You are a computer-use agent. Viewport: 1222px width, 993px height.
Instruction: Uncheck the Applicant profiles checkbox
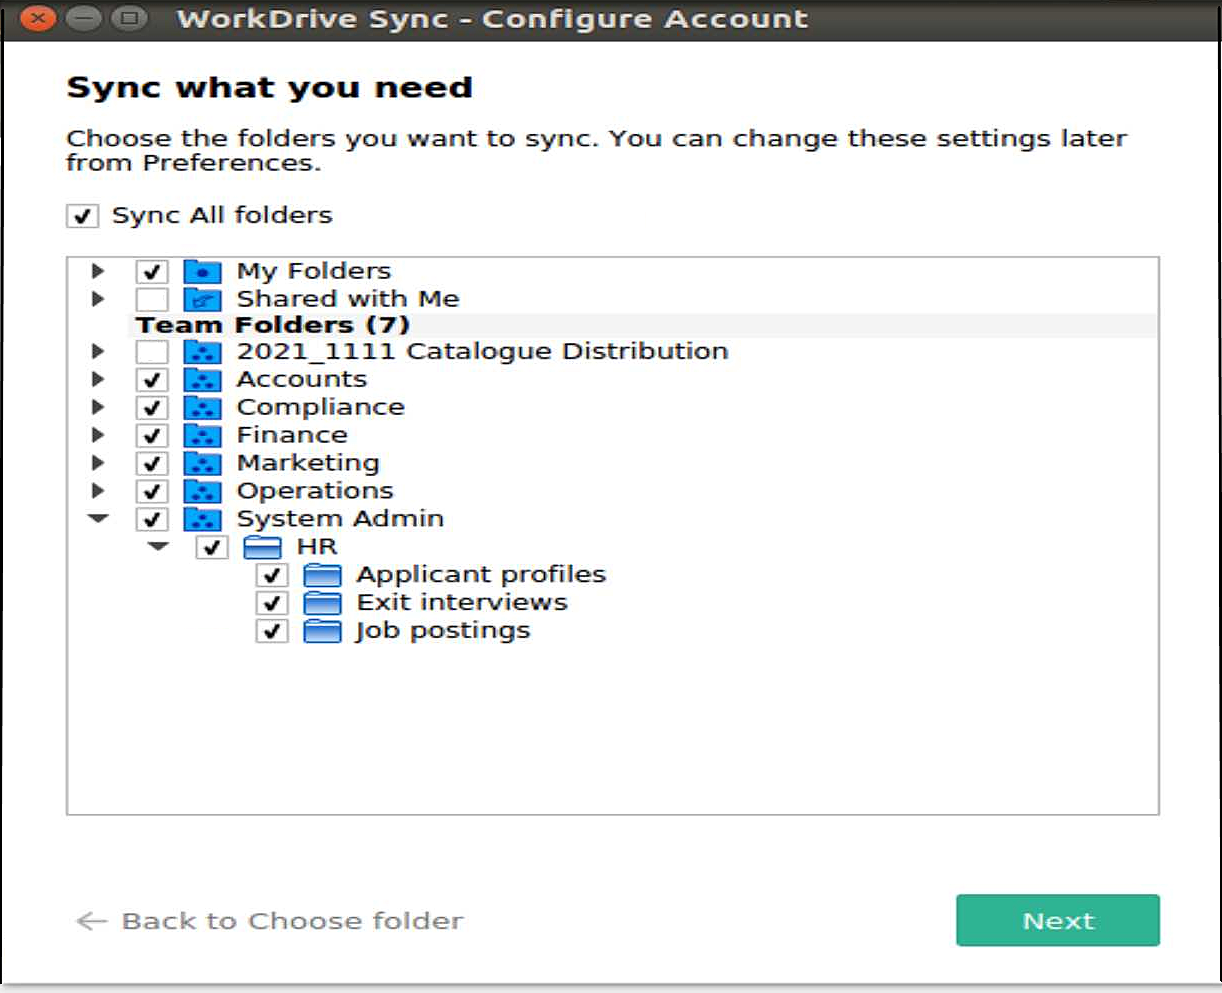[x=272, y=575]
